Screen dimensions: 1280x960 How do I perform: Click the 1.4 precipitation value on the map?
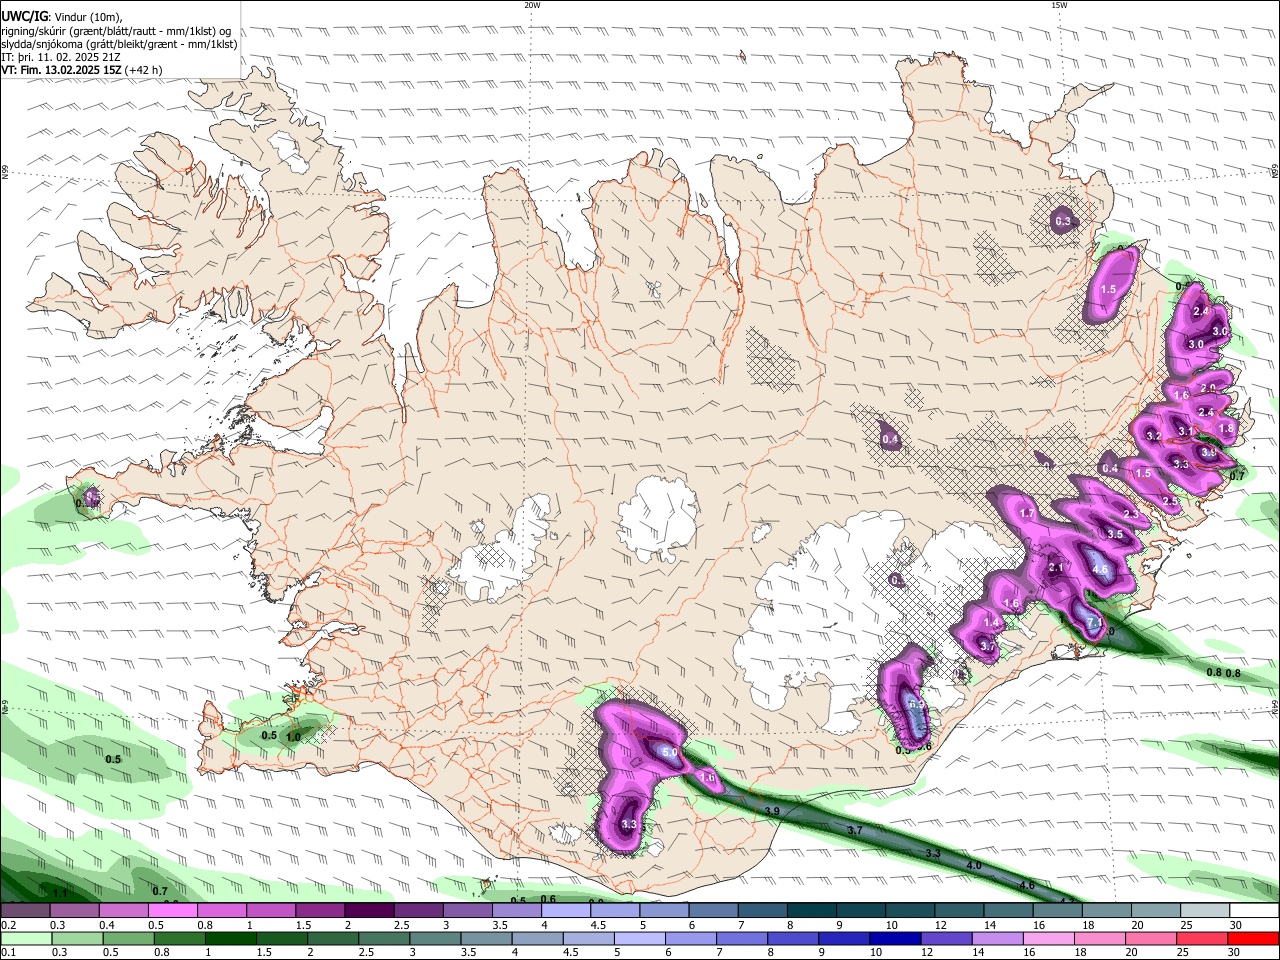pos(991,622)
